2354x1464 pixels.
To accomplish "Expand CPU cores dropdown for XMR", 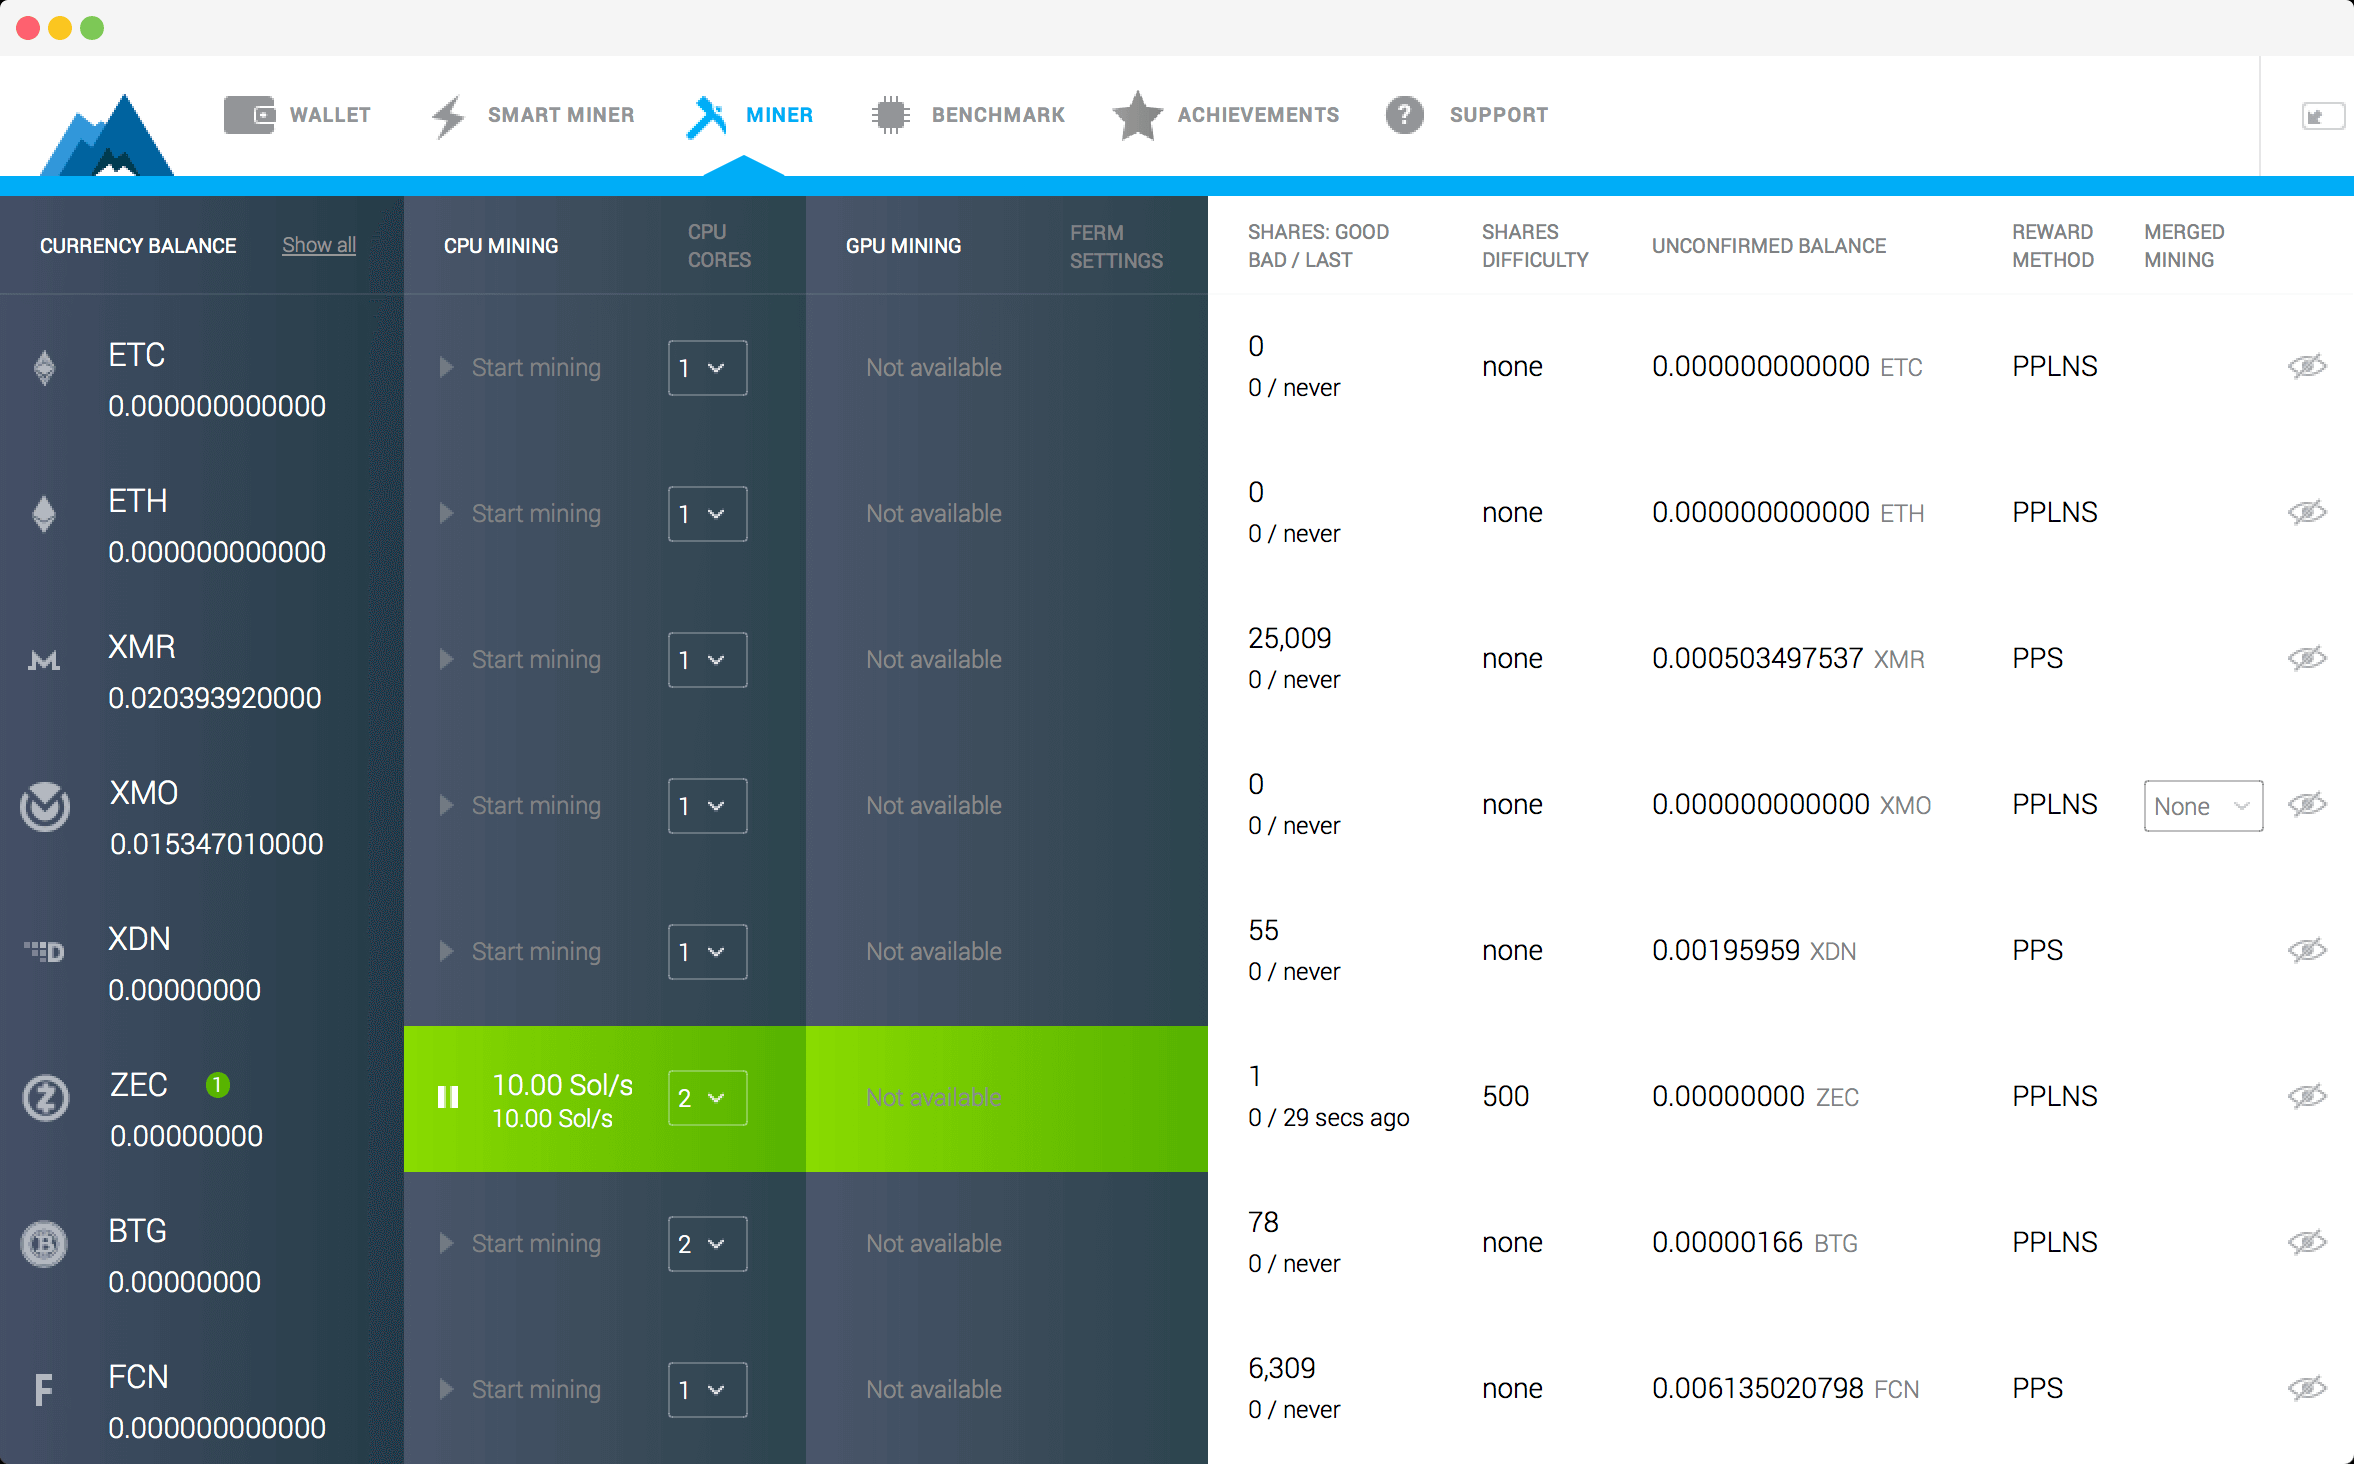I will 705,659.
